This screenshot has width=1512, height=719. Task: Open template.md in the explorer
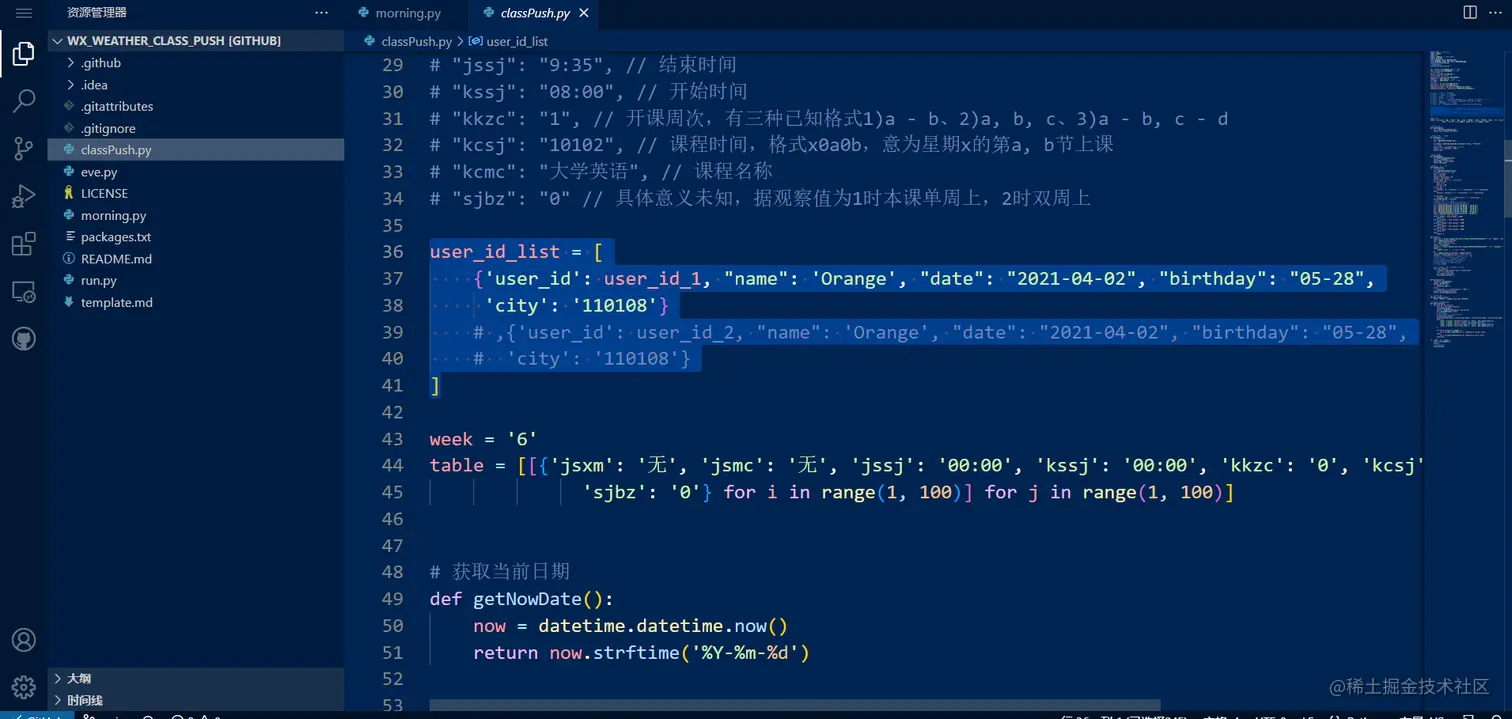point(195,302)
